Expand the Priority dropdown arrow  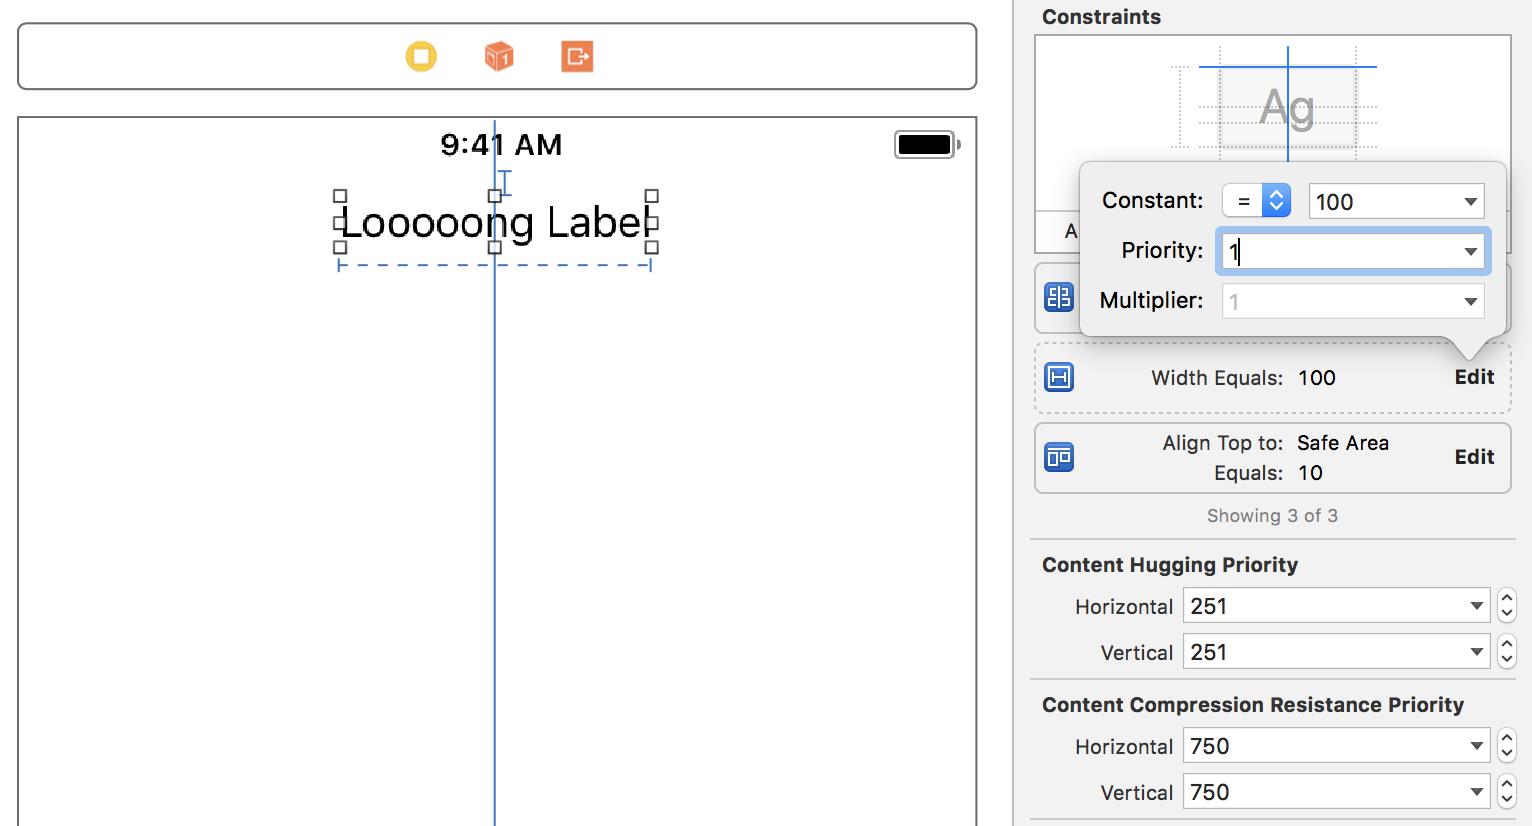tap(1470, 251)
